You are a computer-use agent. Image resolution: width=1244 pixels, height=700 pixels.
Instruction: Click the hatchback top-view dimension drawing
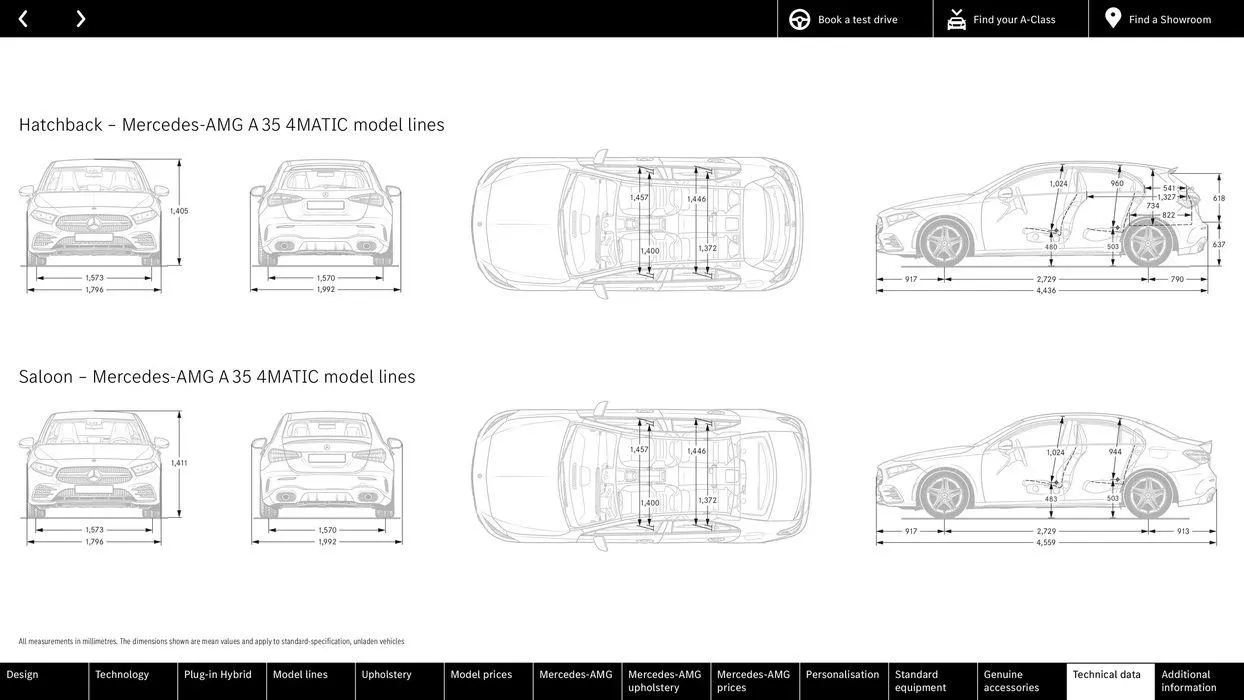click(637, 224)
